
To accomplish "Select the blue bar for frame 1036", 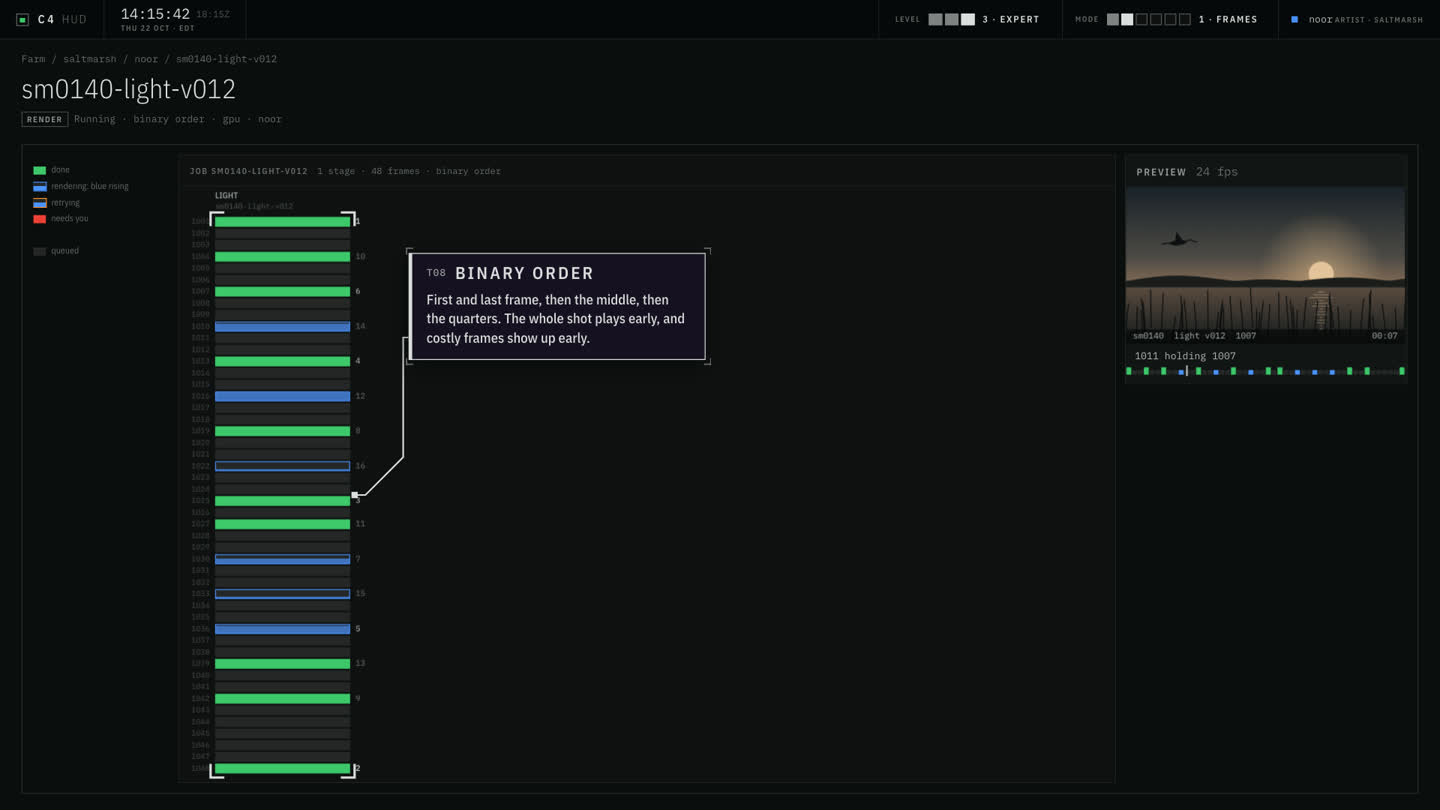I will point(283,629).
